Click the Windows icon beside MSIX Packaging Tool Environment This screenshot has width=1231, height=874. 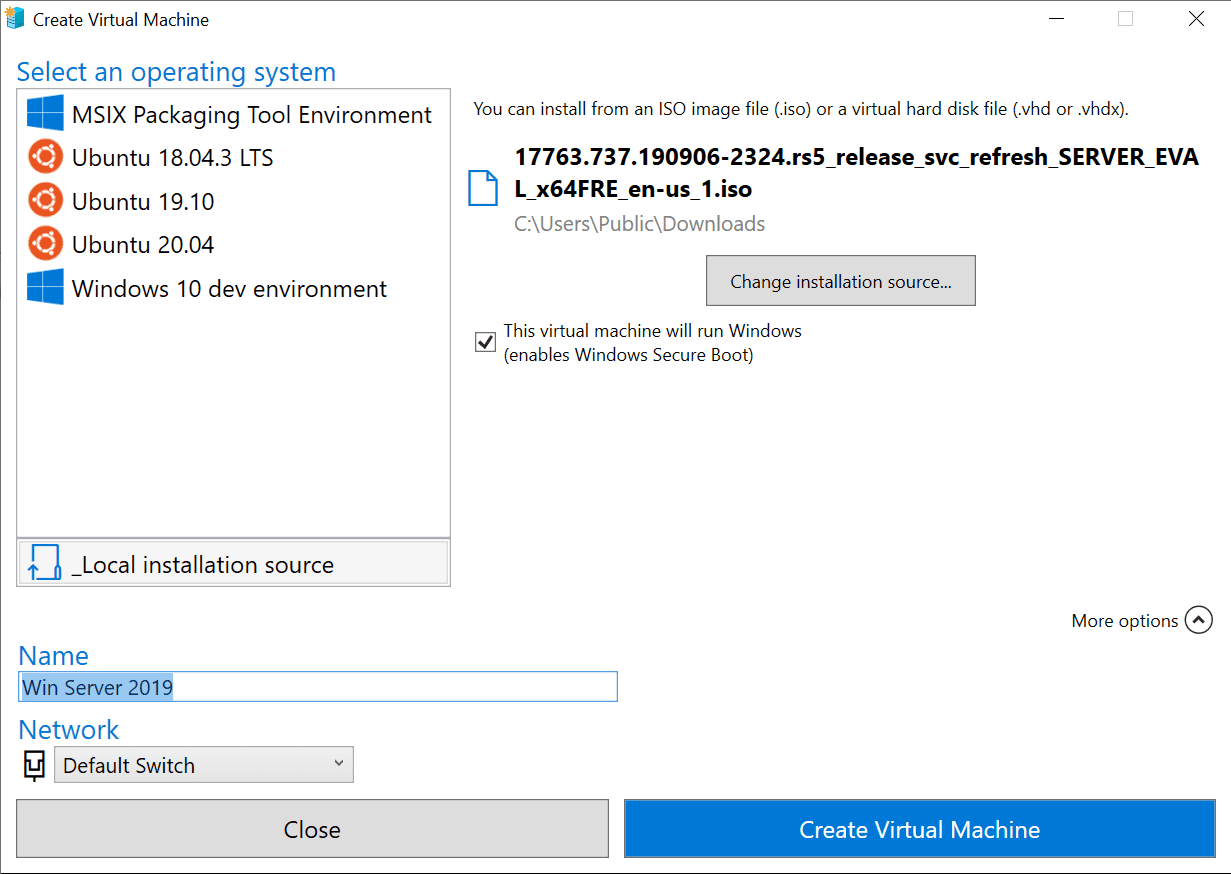(44, 114)
